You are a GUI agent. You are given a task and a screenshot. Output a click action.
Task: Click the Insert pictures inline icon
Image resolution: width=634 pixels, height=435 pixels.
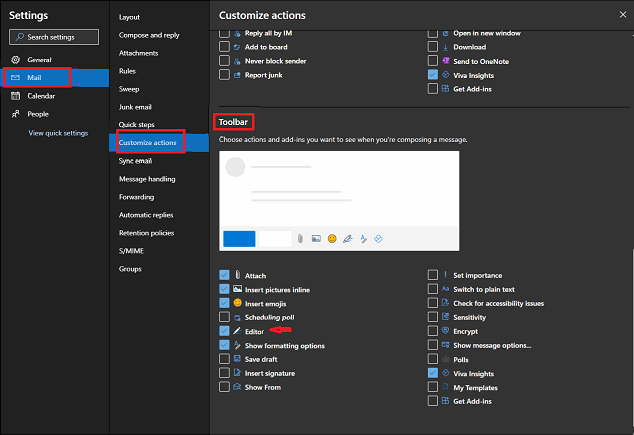(x=238, y=289)
